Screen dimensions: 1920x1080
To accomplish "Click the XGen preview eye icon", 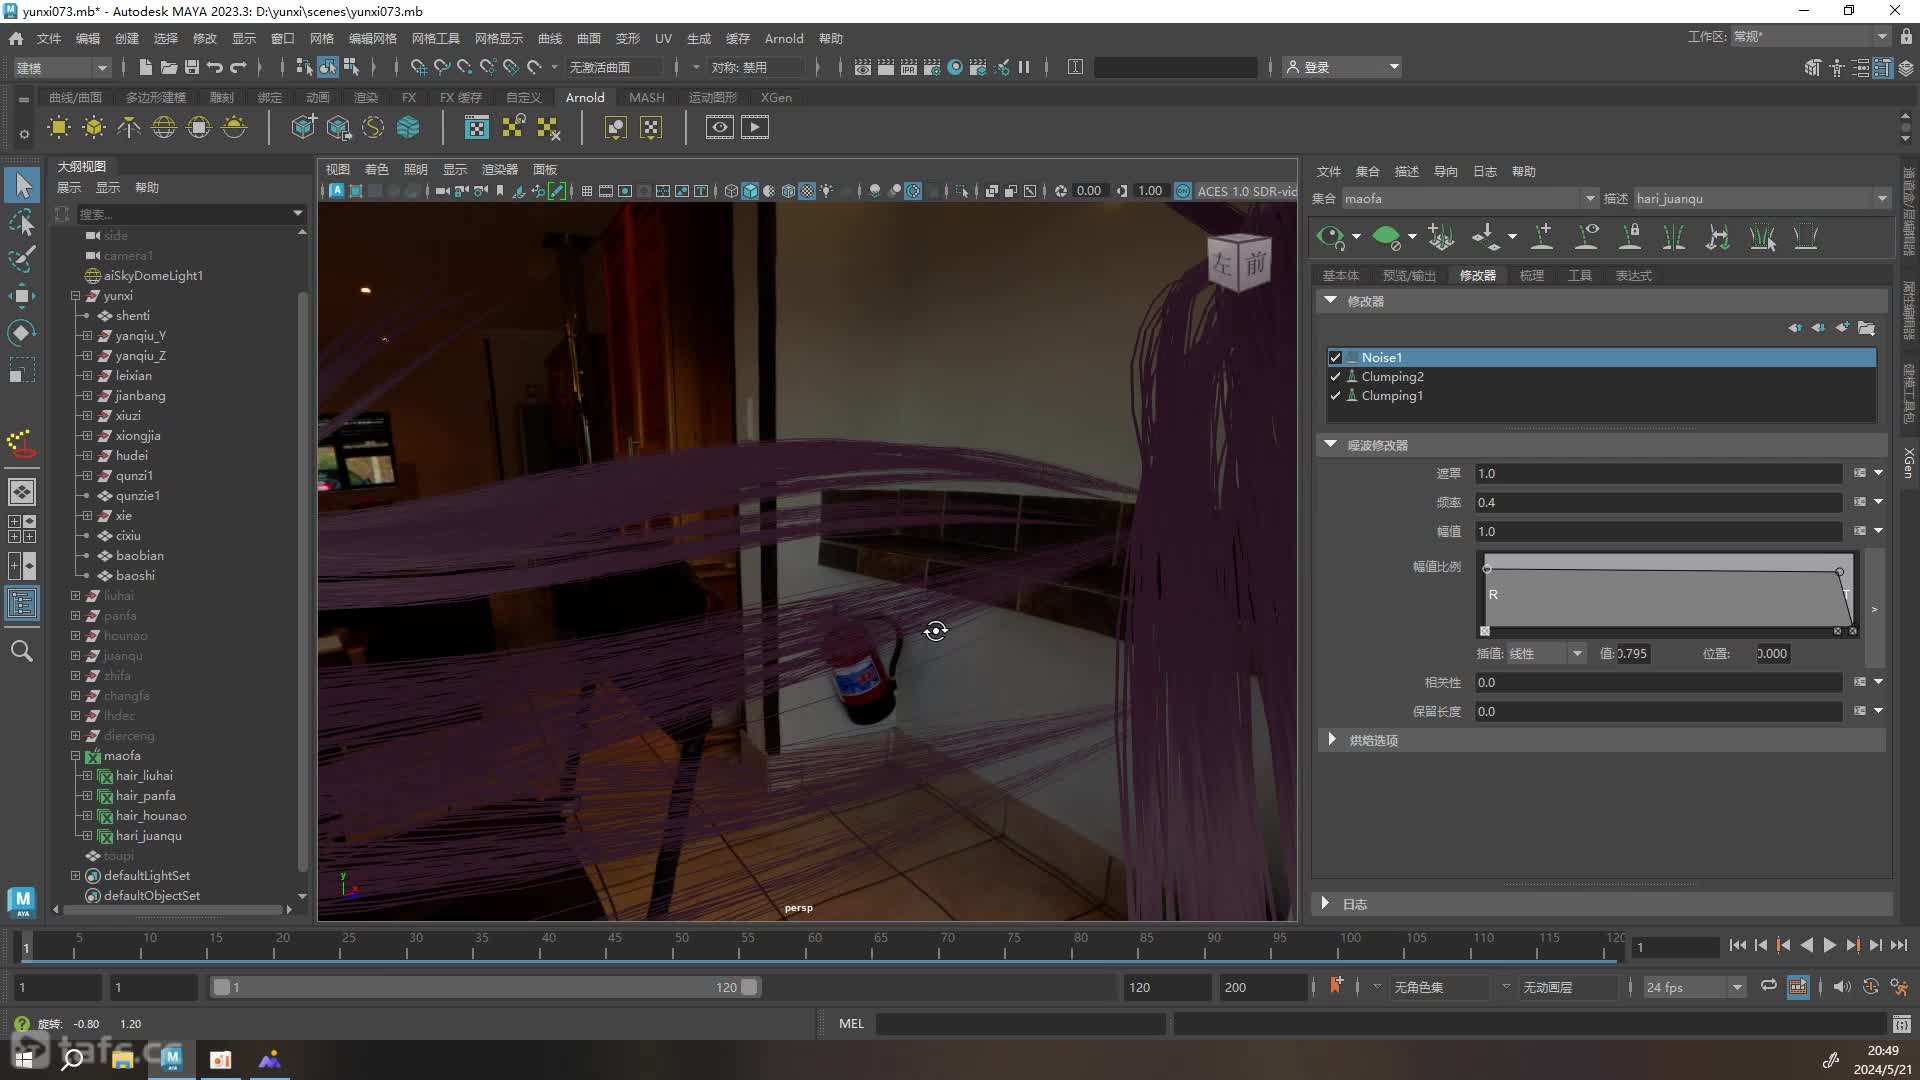I will [1331, 237].
